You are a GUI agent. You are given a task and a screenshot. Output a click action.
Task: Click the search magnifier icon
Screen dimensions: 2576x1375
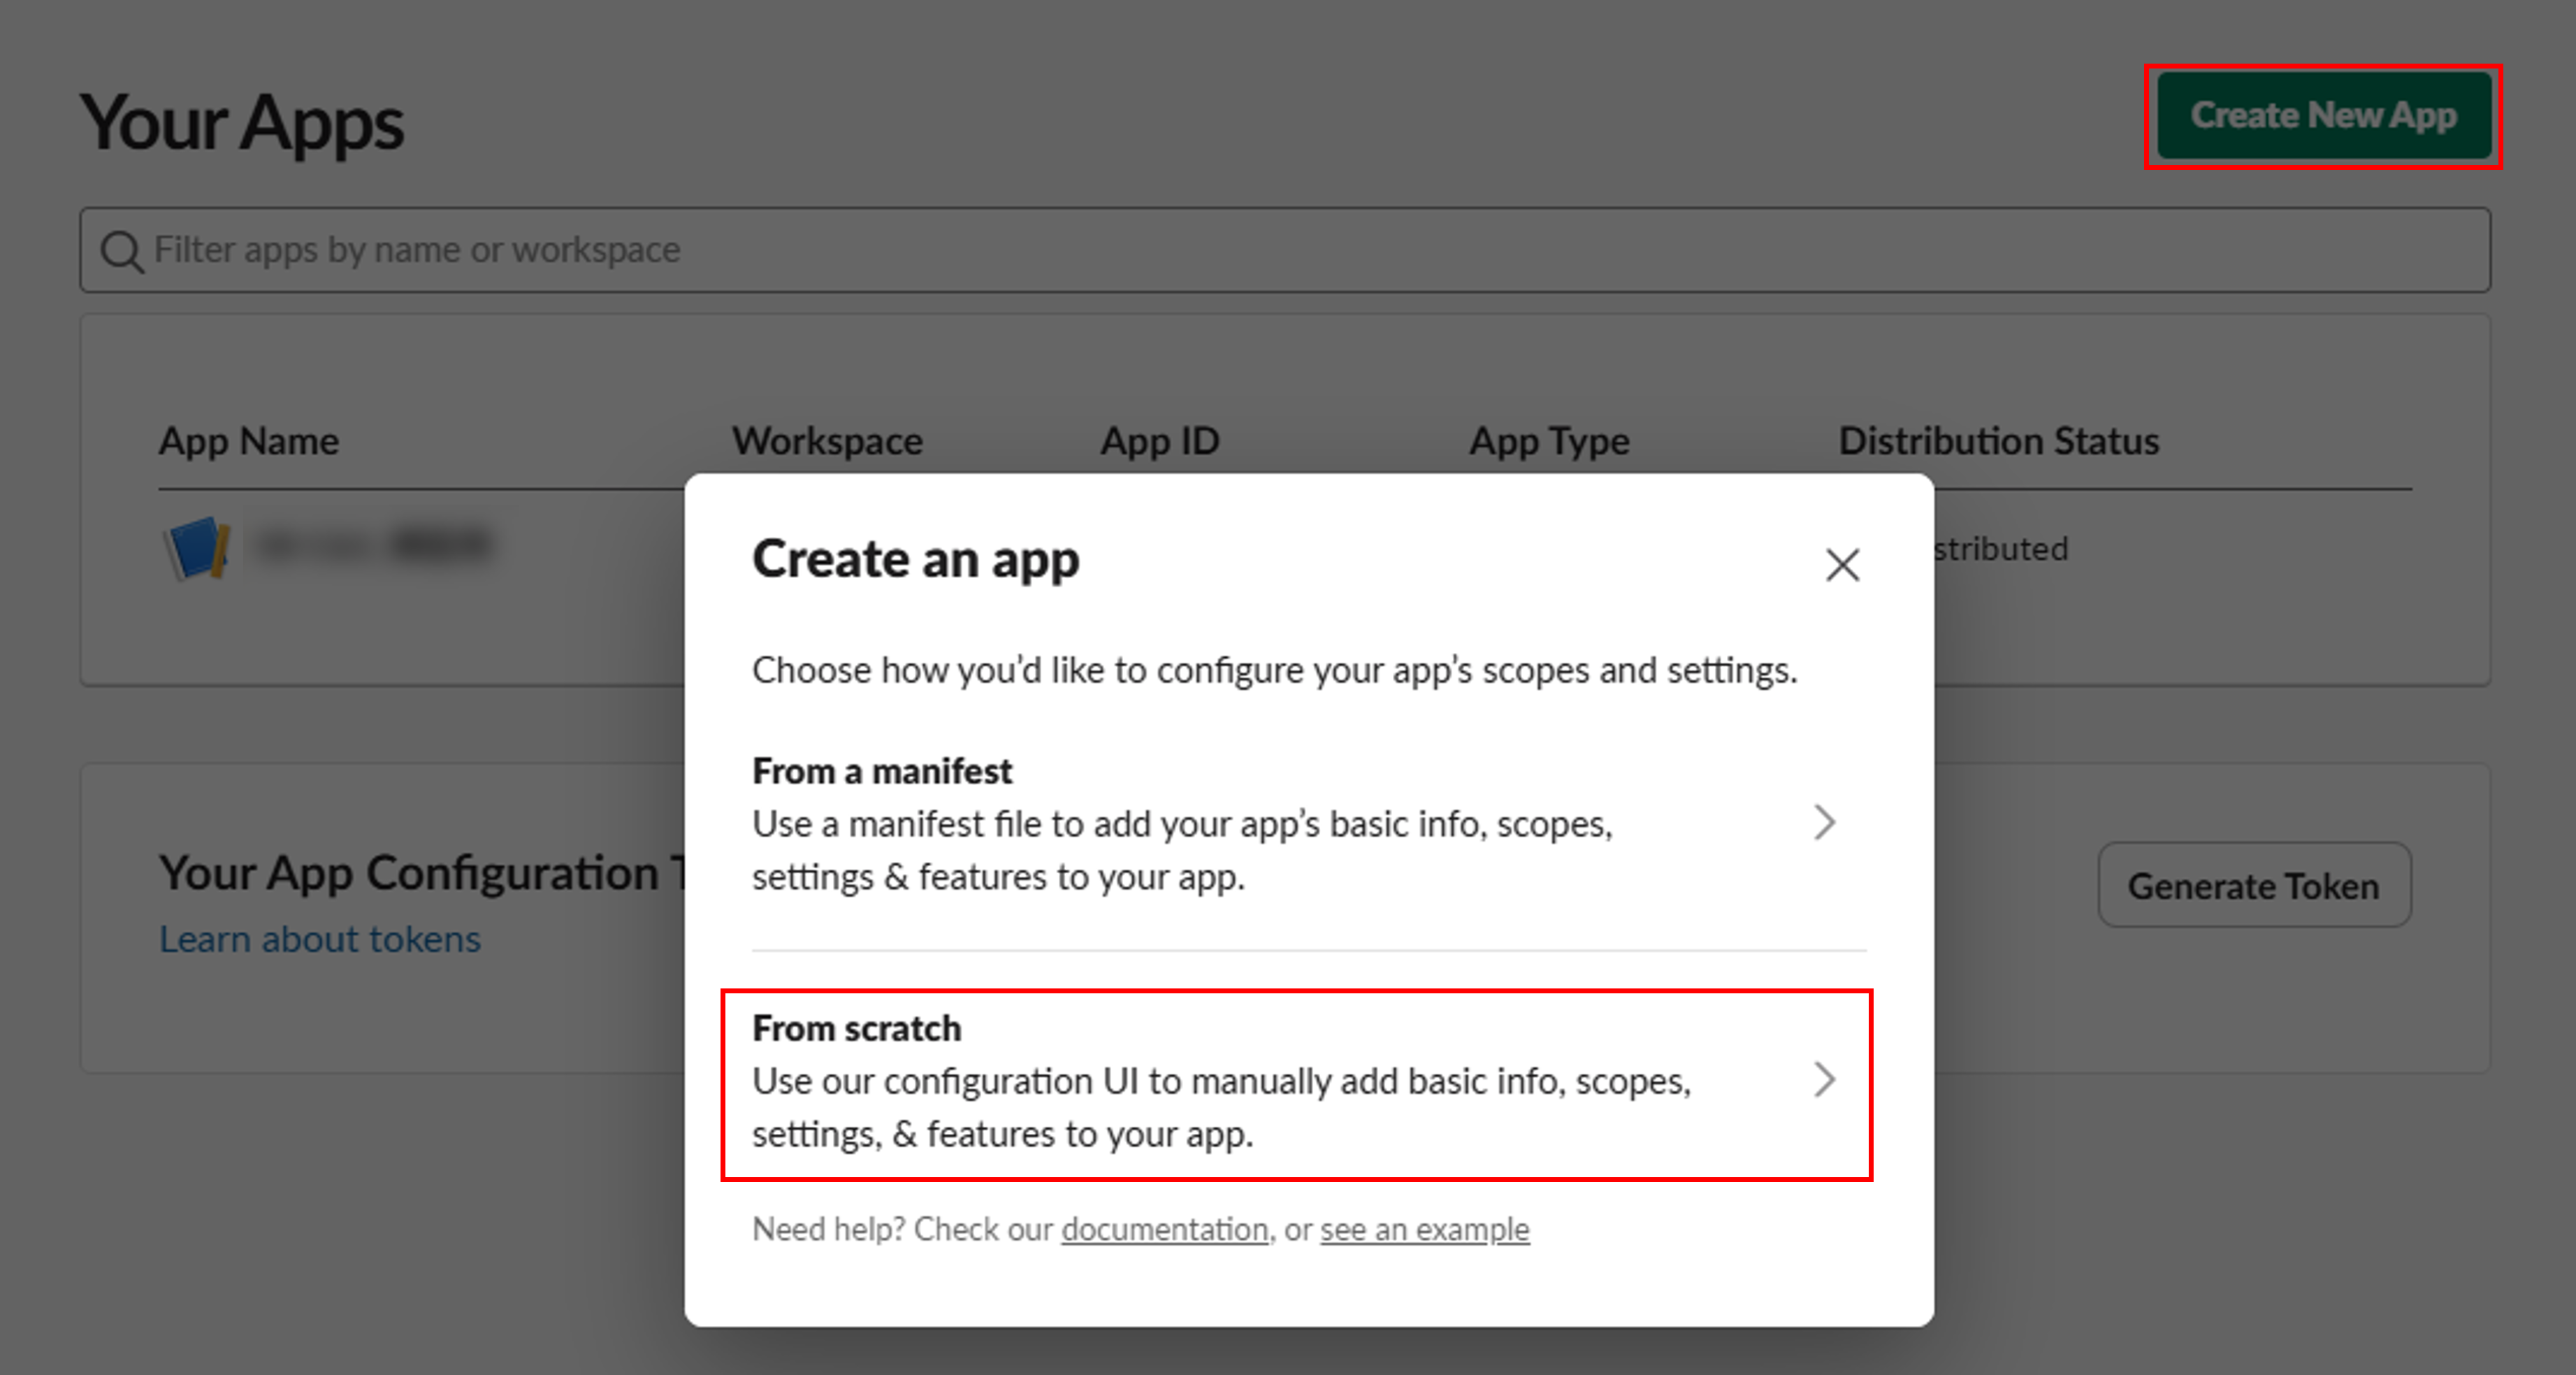point(122,251)
